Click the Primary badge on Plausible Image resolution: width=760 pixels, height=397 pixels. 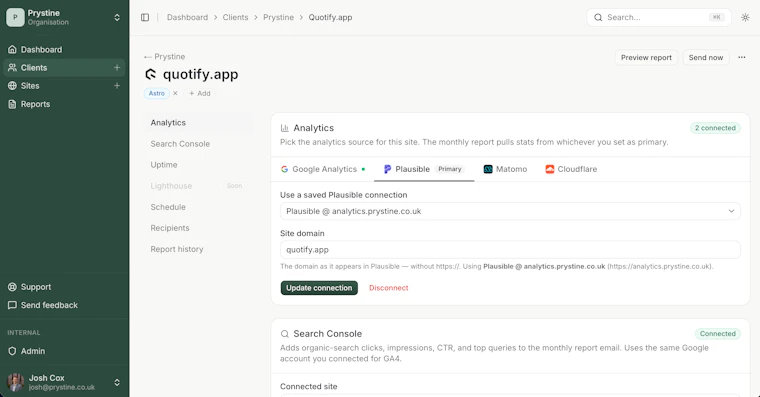(450, 169)
